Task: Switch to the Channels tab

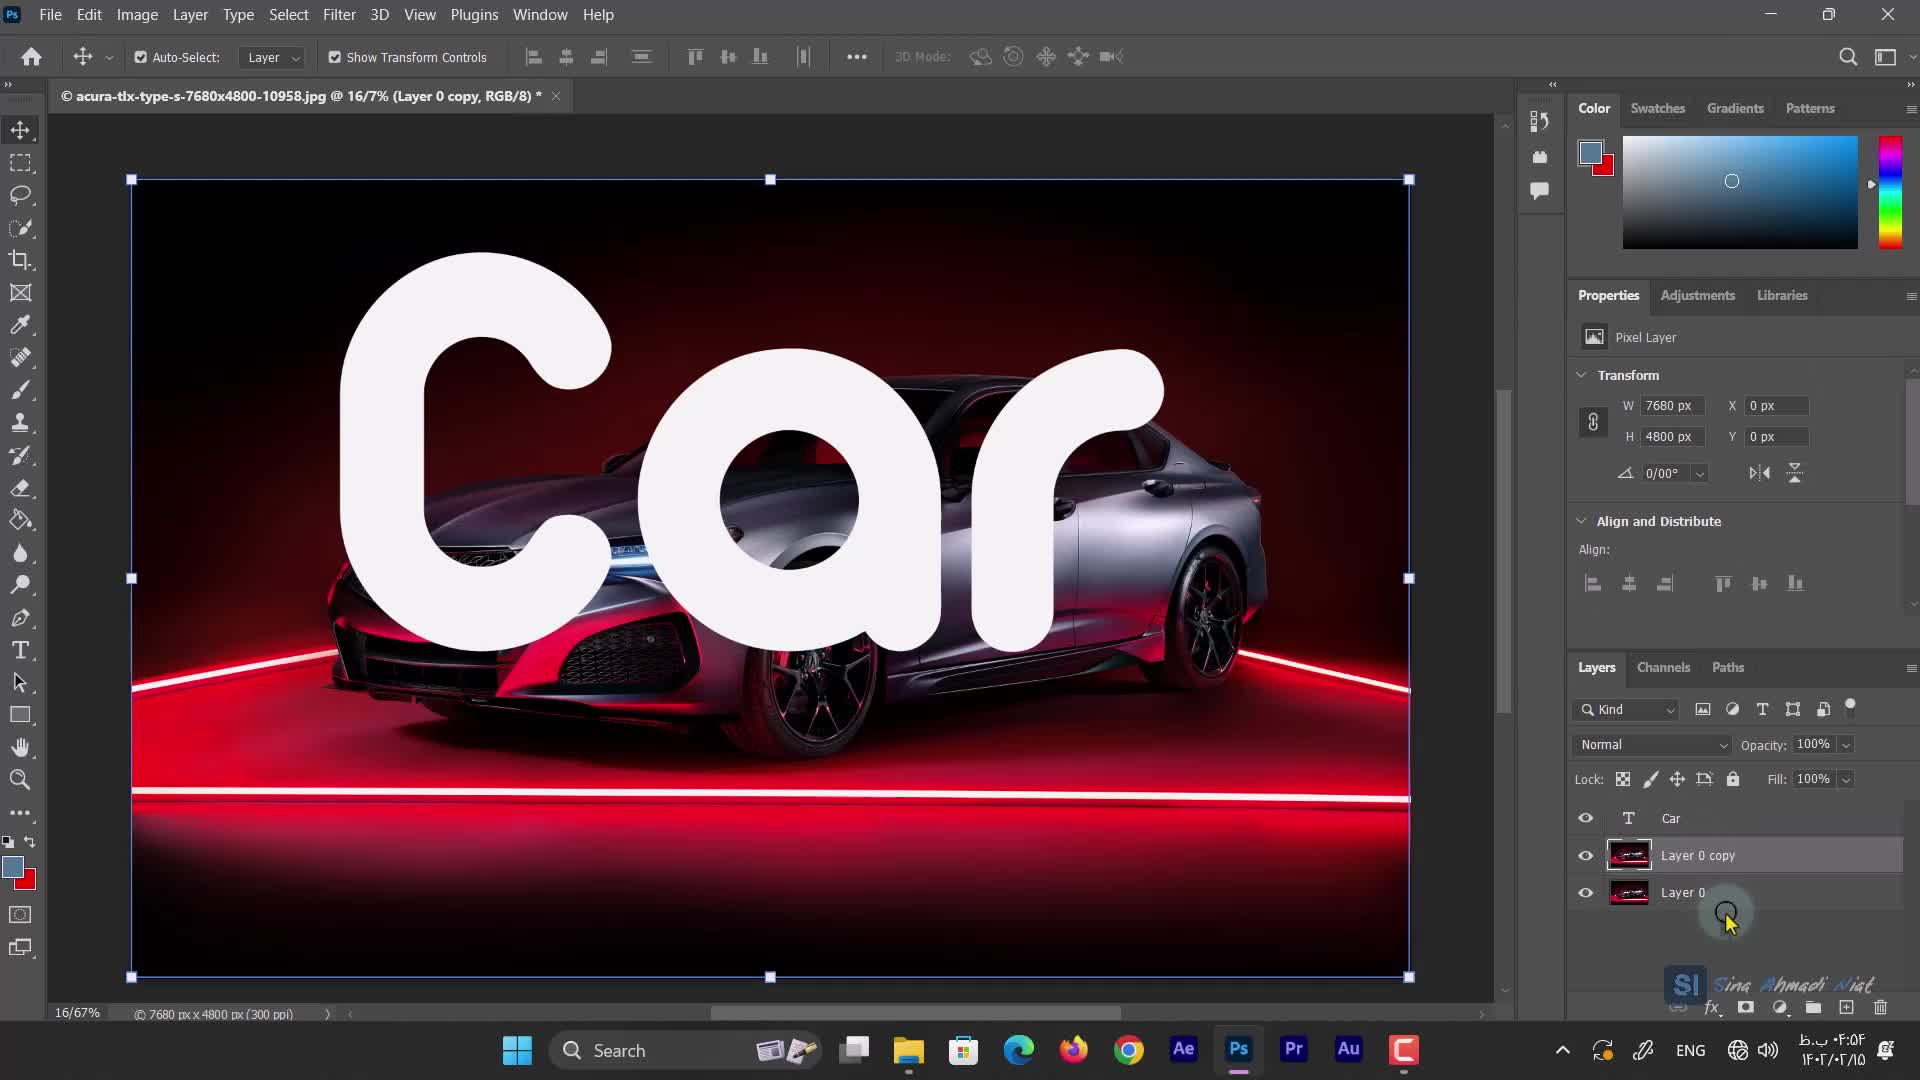Action: 1663,668
